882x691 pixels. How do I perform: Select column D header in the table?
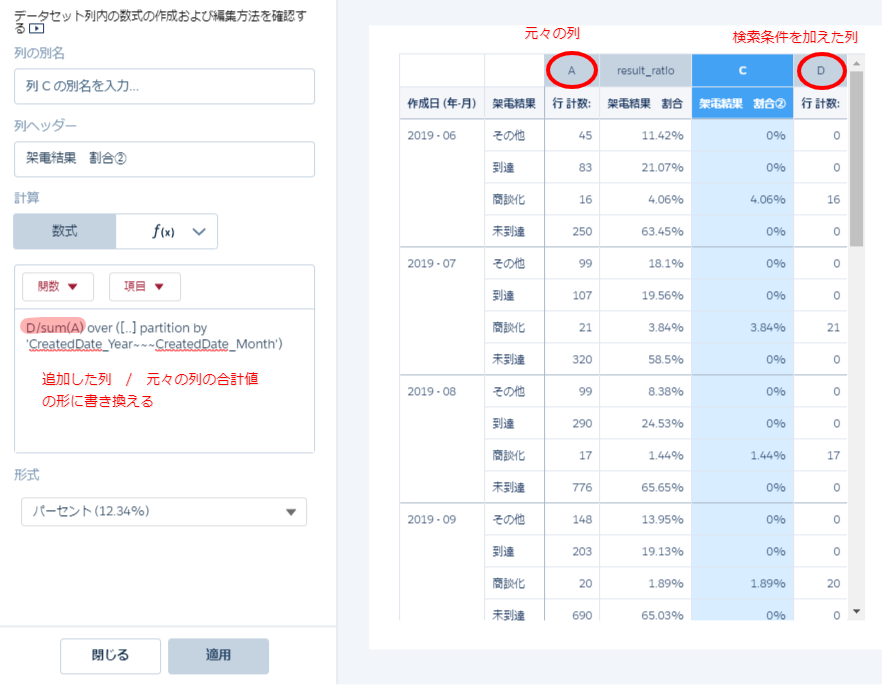tap(821, 70)
